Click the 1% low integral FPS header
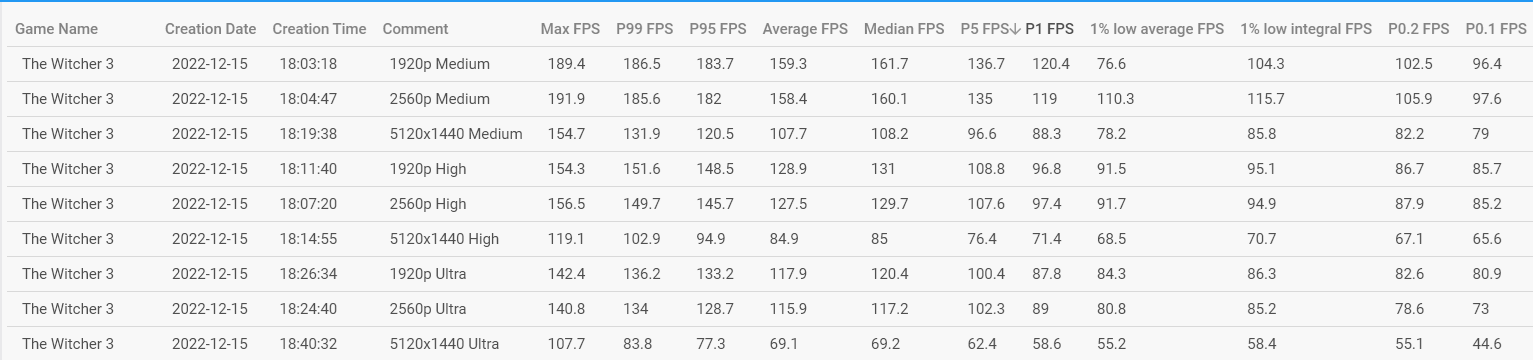 tap(1306, 29)
